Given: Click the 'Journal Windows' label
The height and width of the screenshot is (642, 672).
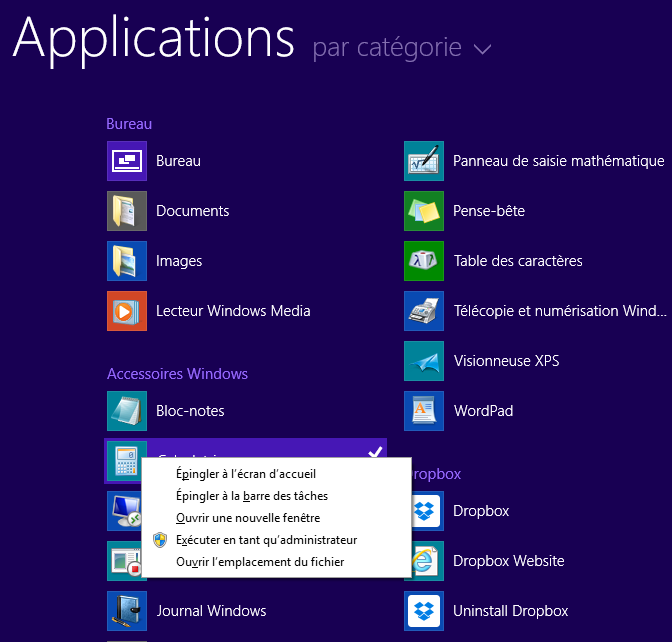Looking at the screenshot, I should (211, 611).
